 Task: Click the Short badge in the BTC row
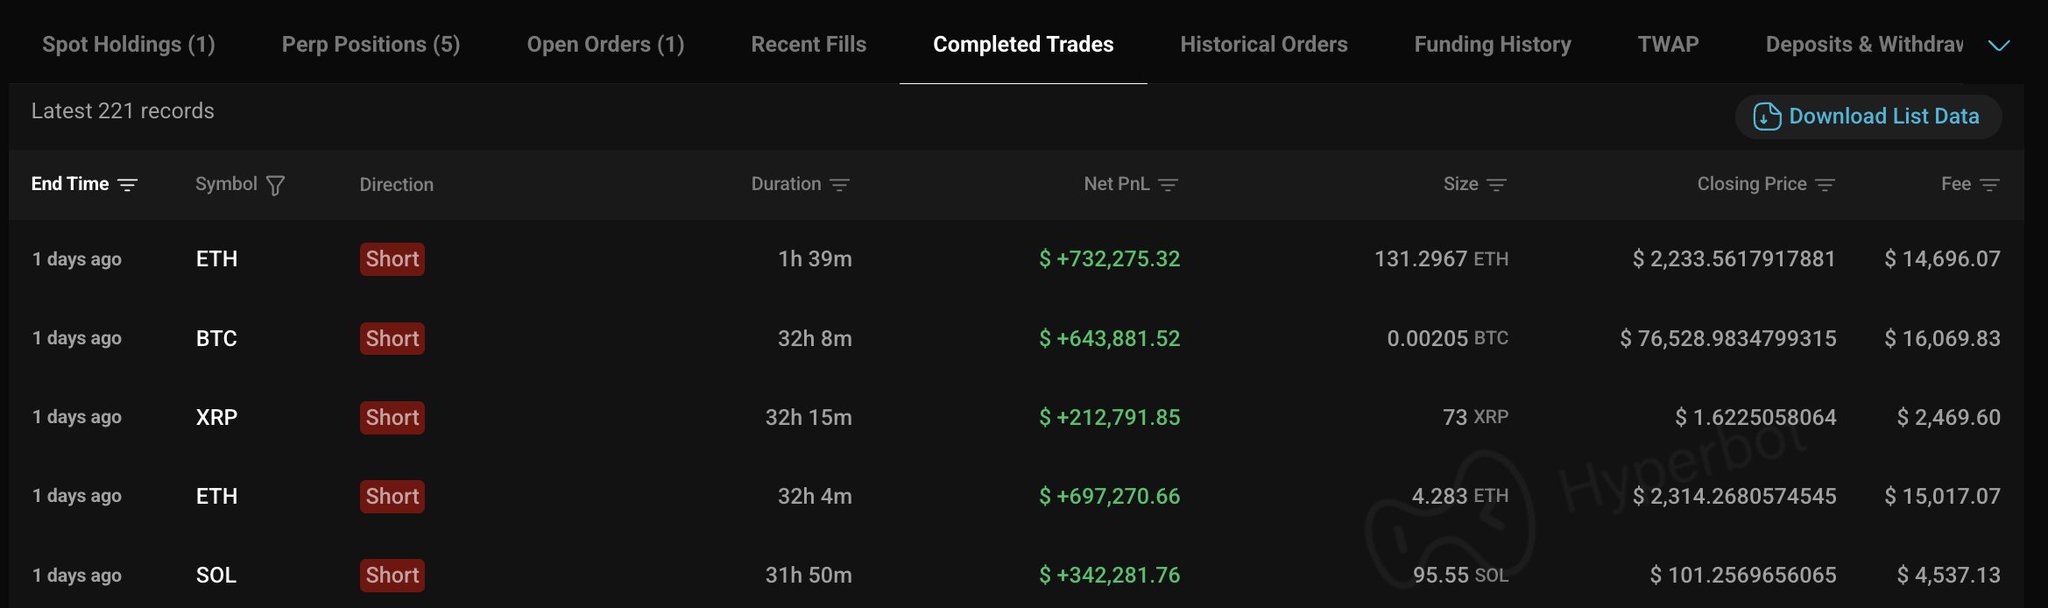click(x=392, y=339)
